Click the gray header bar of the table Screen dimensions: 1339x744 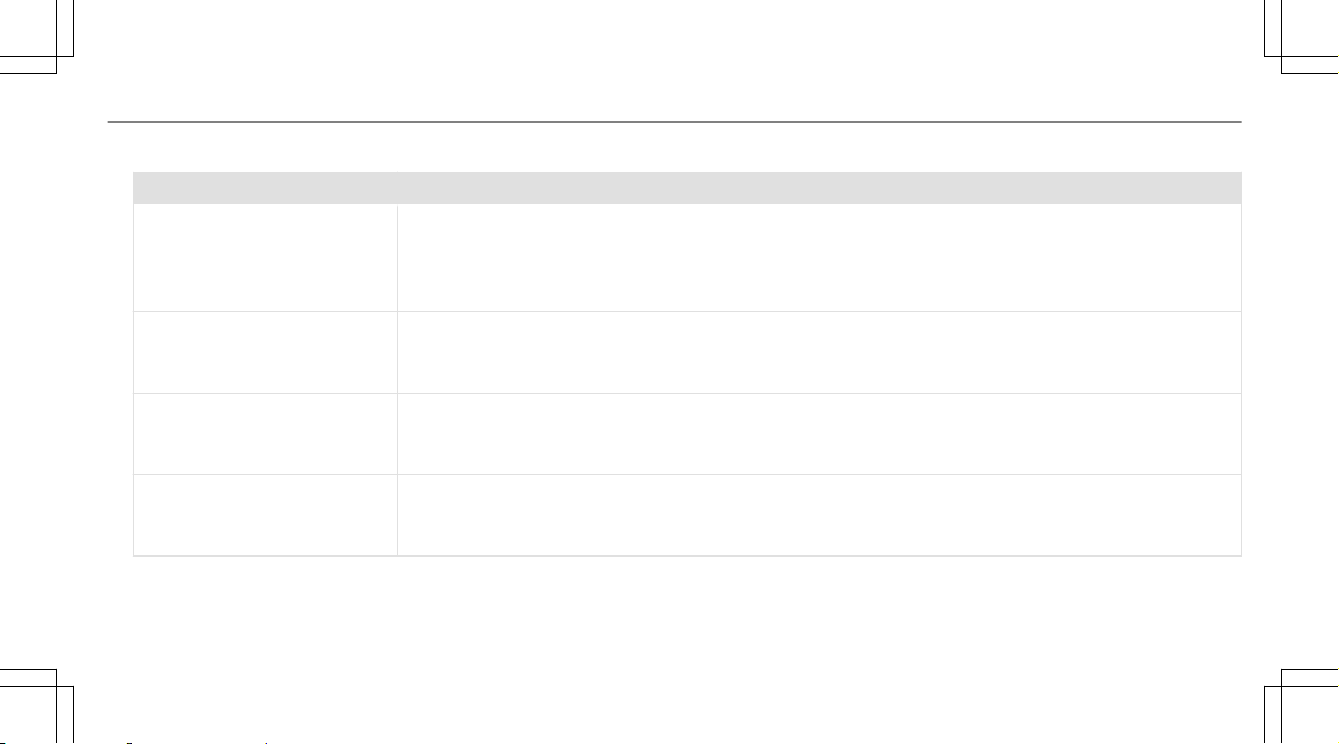(x=687, y=188)
